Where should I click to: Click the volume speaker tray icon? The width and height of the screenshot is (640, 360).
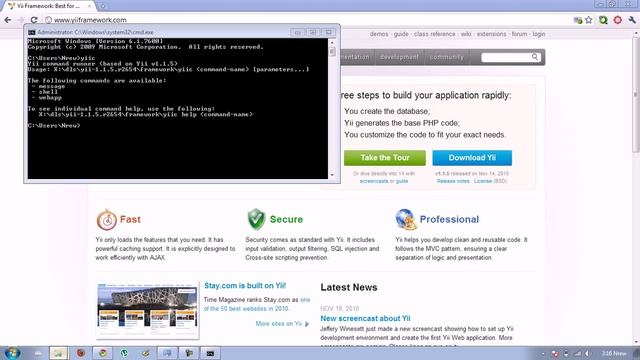(587, 353)
